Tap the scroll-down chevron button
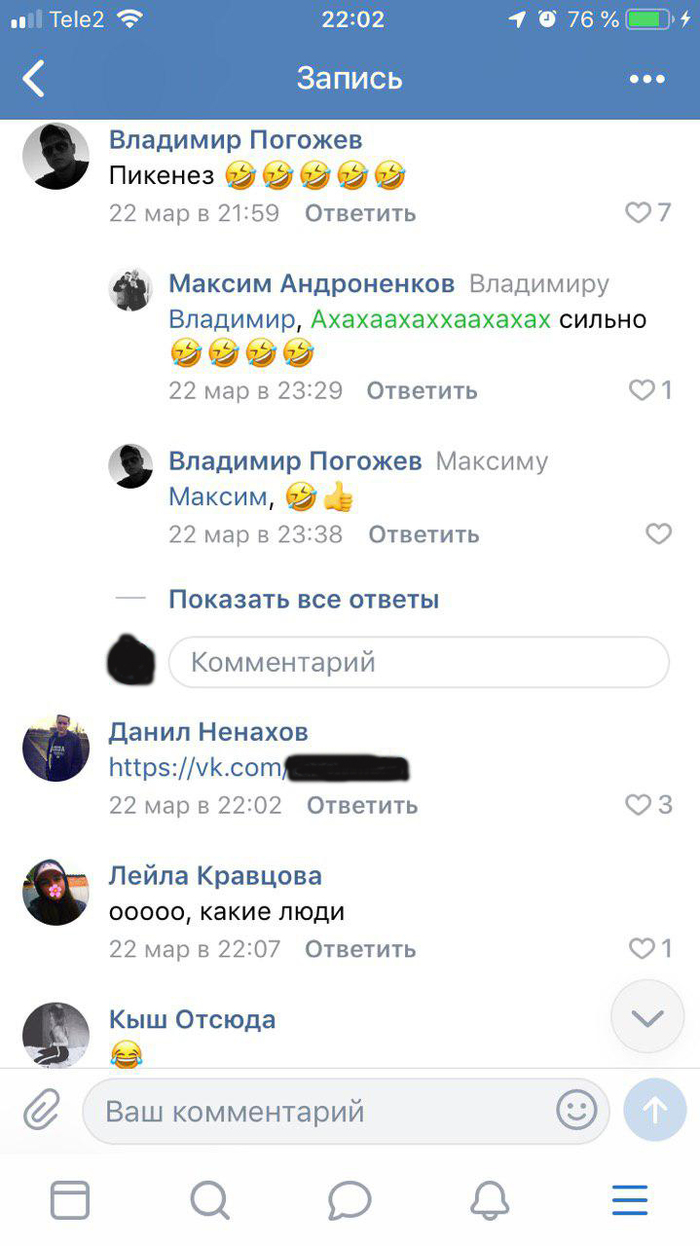The width and height of the screenshot is (700, 1246). [x=648, y=1017]
